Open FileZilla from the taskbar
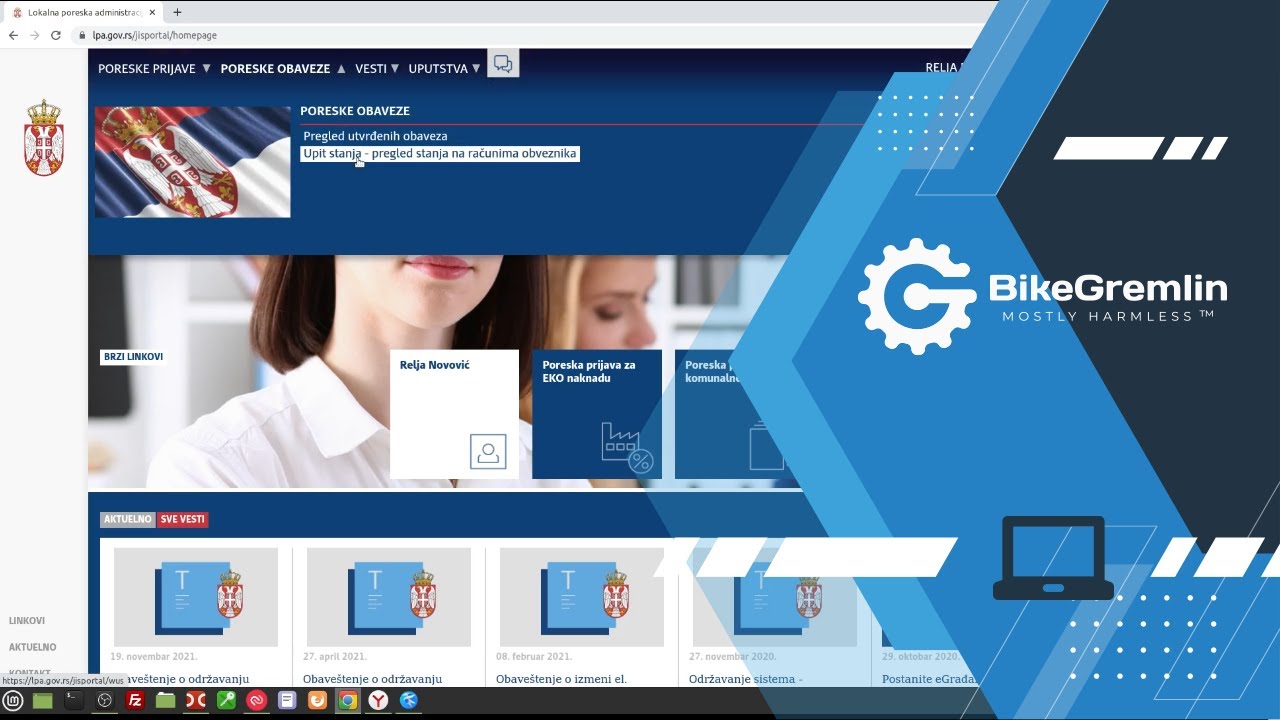Viewport: 1280px width, 720px height. (135, 701)
